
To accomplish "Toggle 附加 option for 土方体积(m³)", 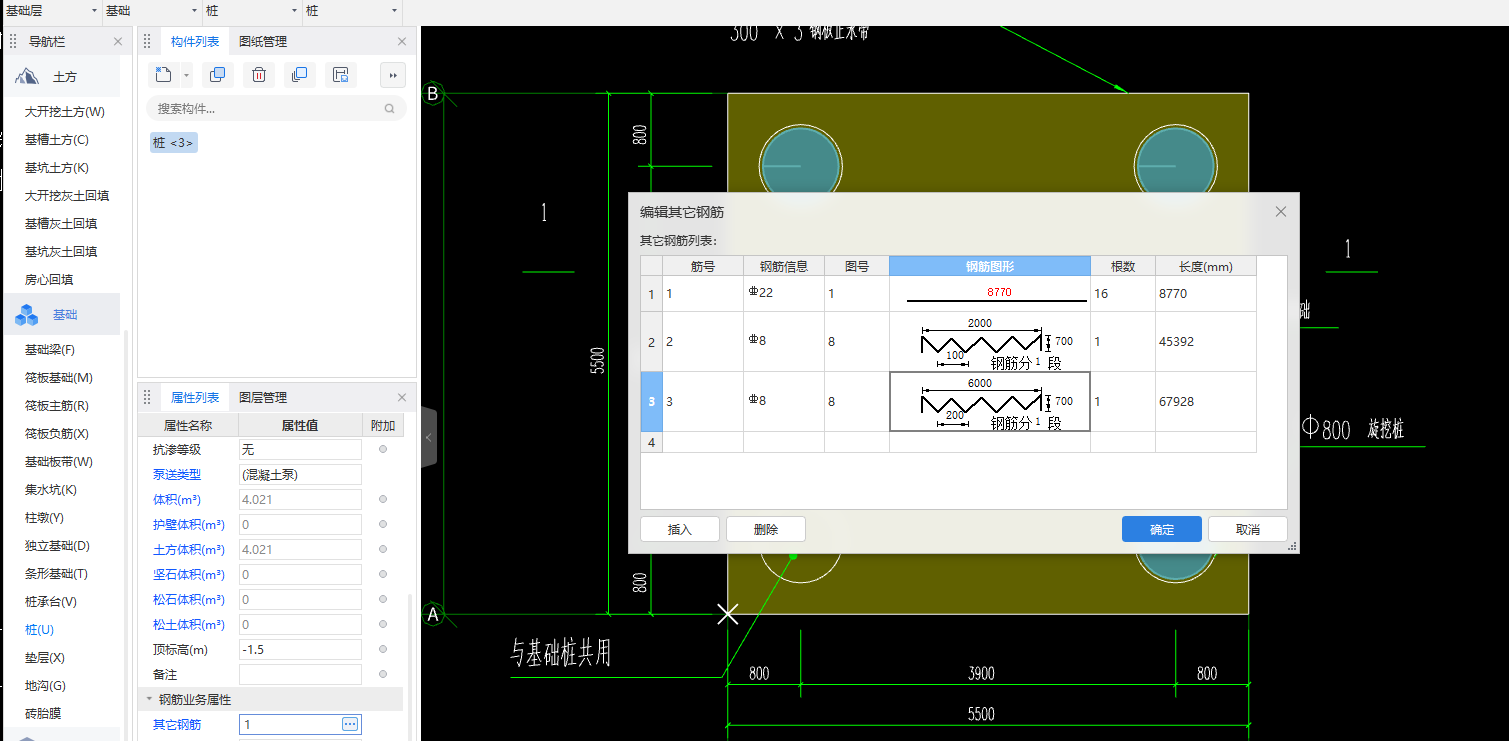I will 383,549.
